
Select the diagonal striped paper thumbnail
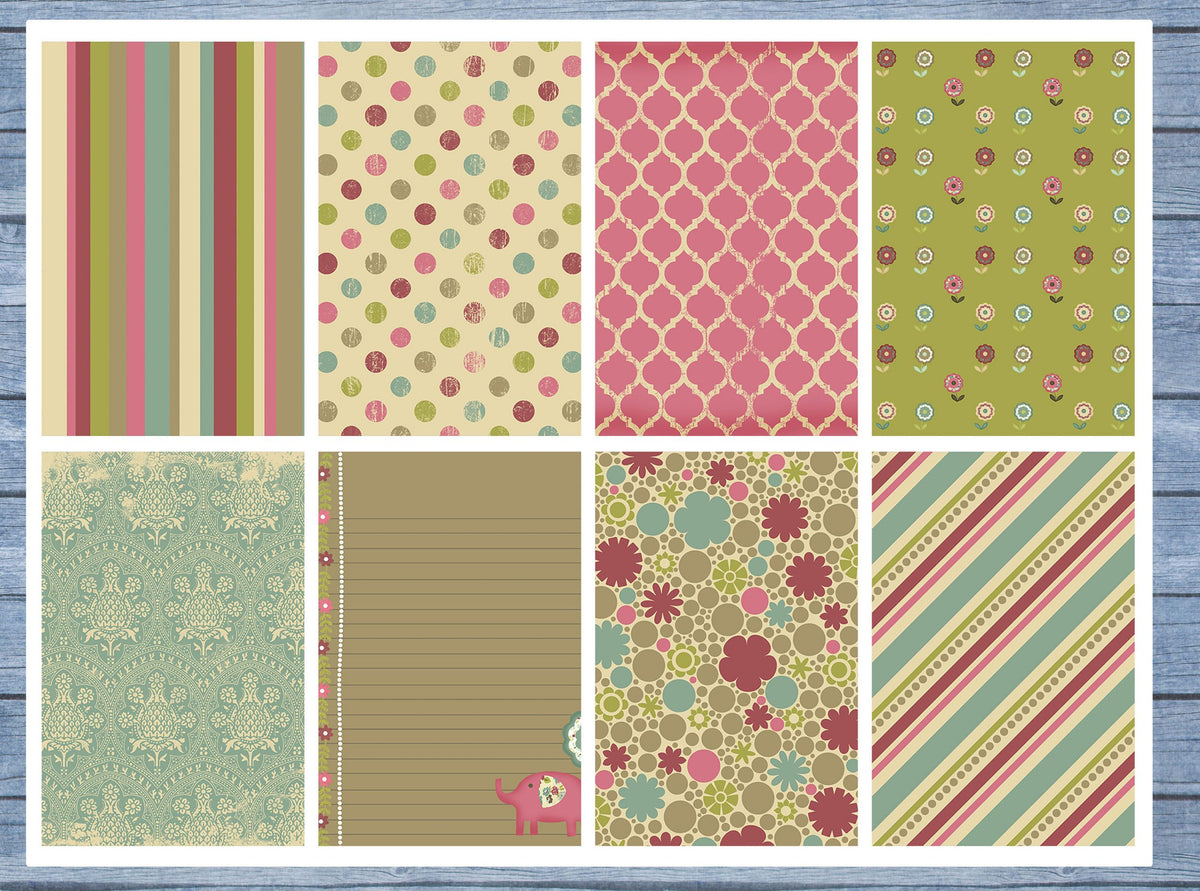tap(1004, 649)
